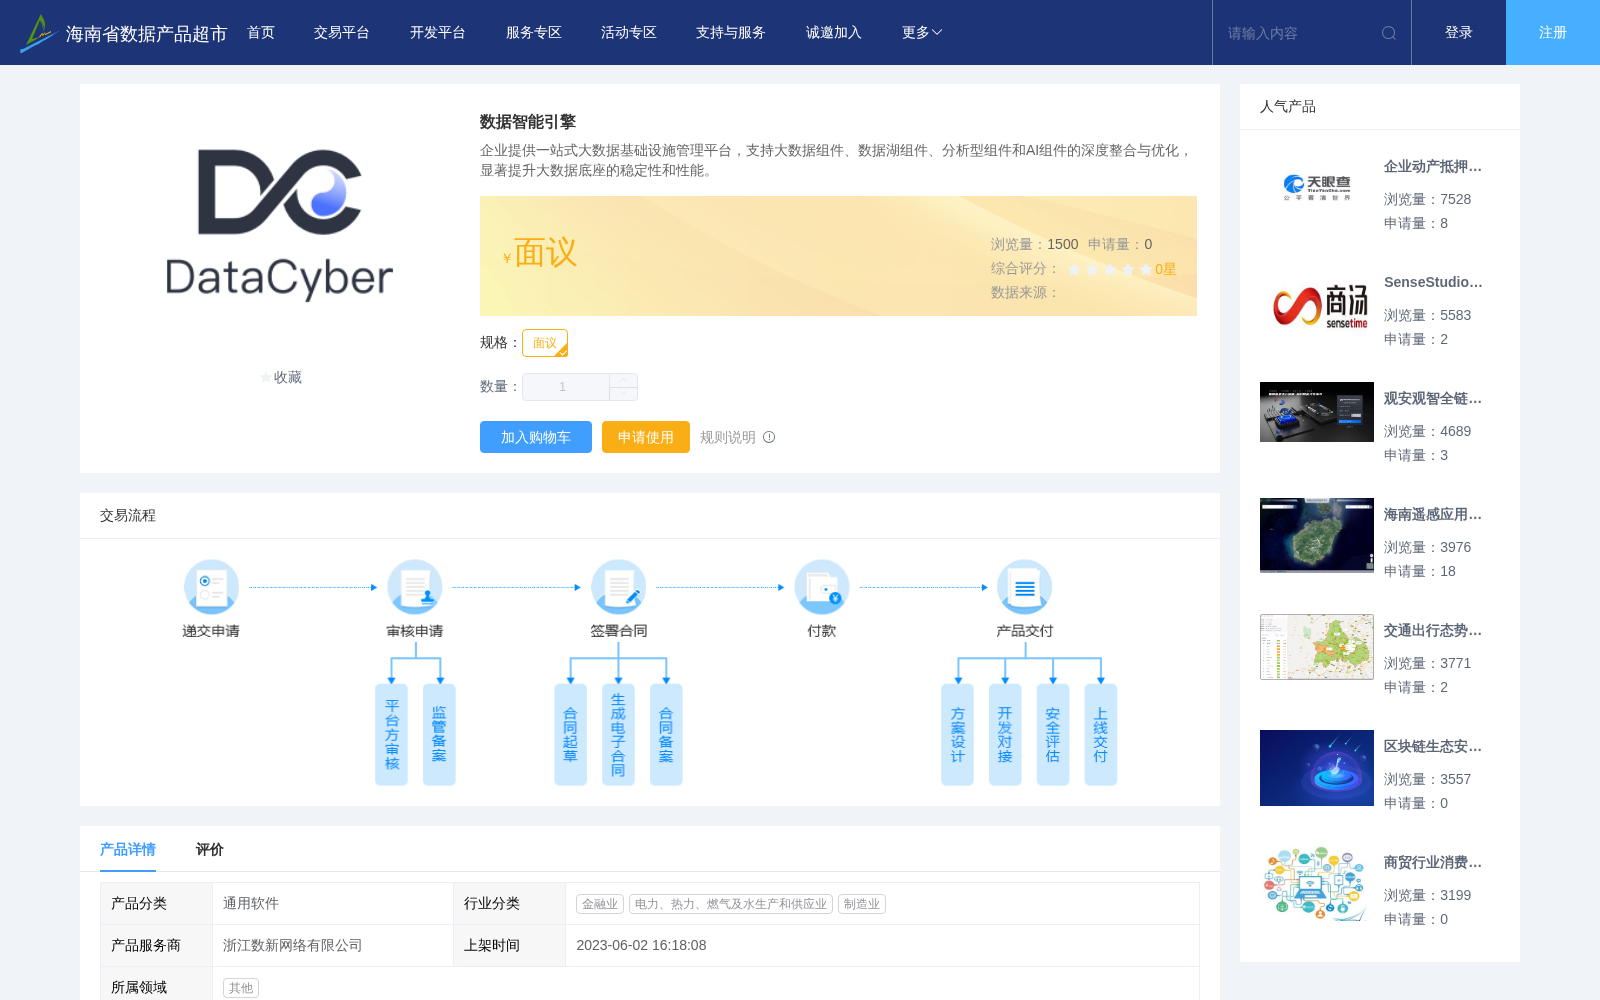
Task: Click the 制造业 industry tag
Action: (862, 904)
